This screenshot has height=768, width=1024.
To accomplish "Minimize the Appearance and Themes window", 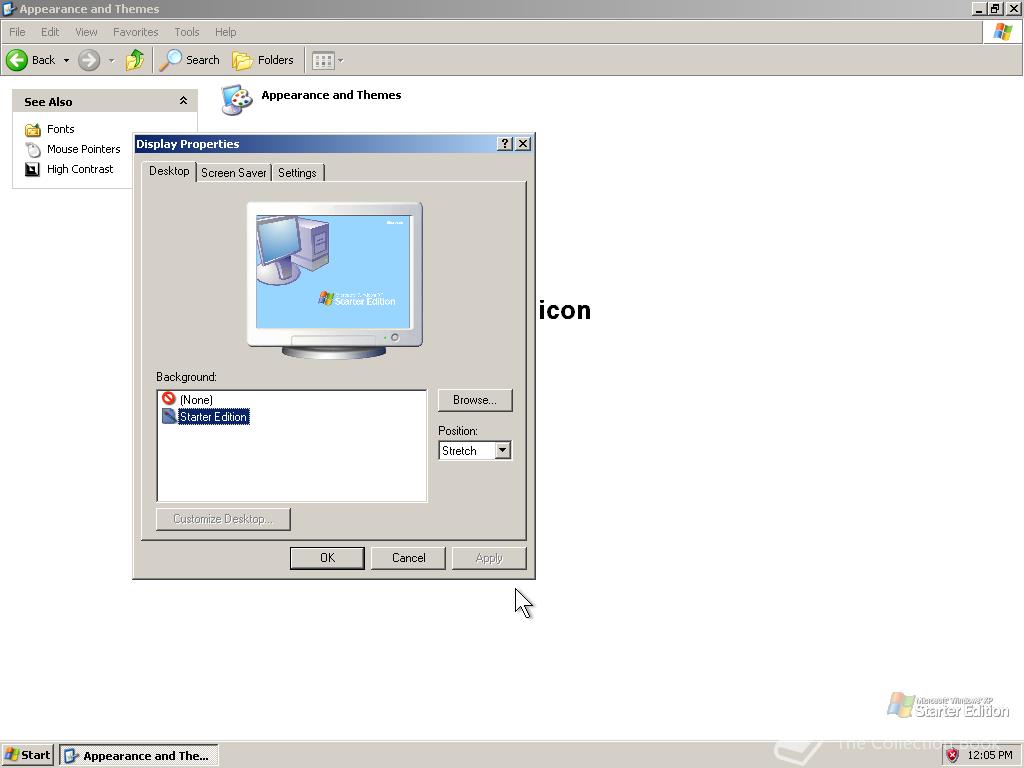I will pyautogui.click(x=979, y=8).
